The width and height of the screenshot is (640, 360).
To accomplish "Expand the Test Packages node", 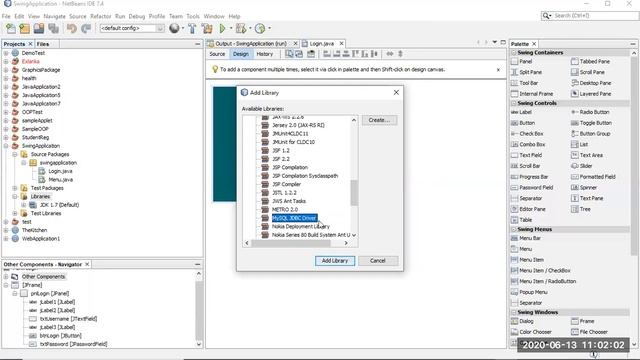I will pyautogui.click(x=15, y=188).
